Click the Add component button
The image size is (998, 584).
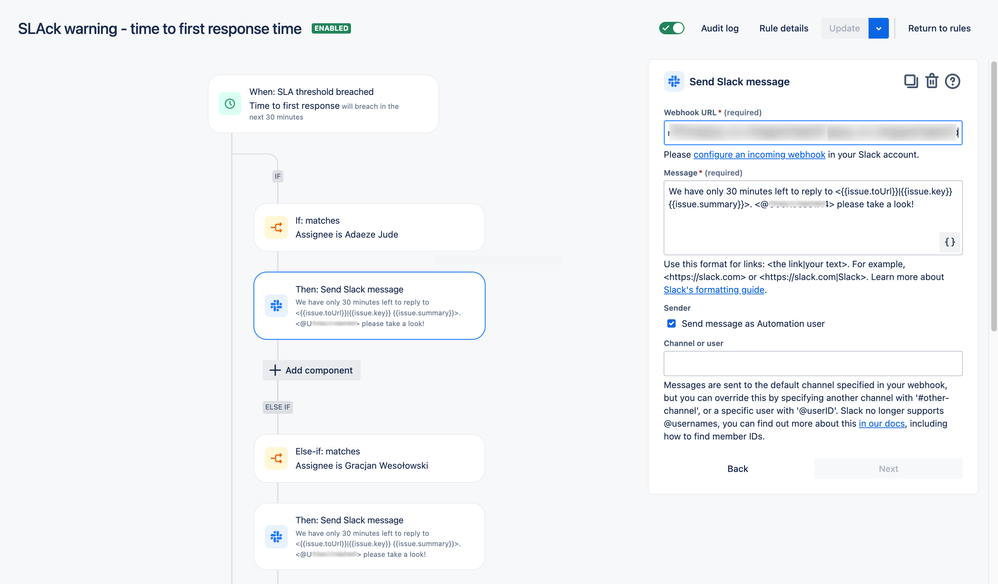coord(311,370)
